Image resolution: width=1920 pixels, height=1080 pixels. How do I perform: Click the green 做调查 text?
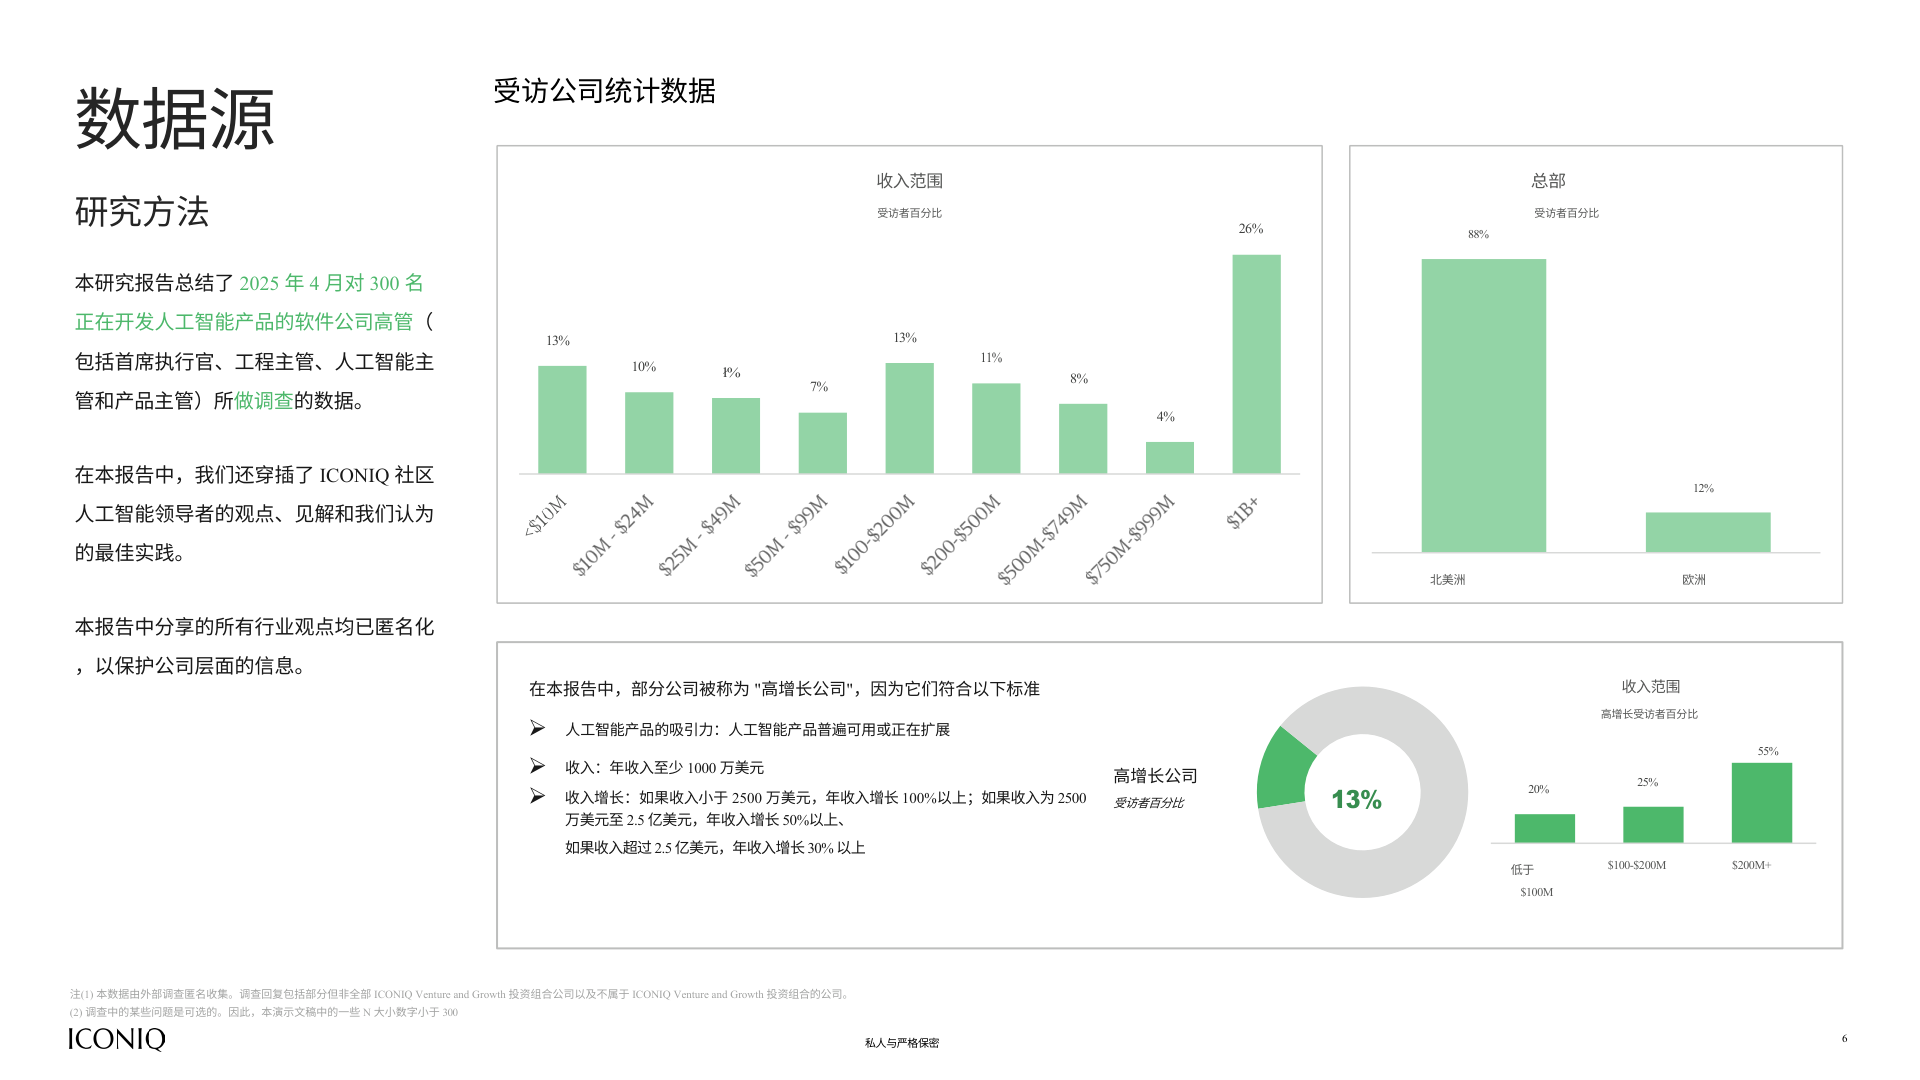(264, 401)
